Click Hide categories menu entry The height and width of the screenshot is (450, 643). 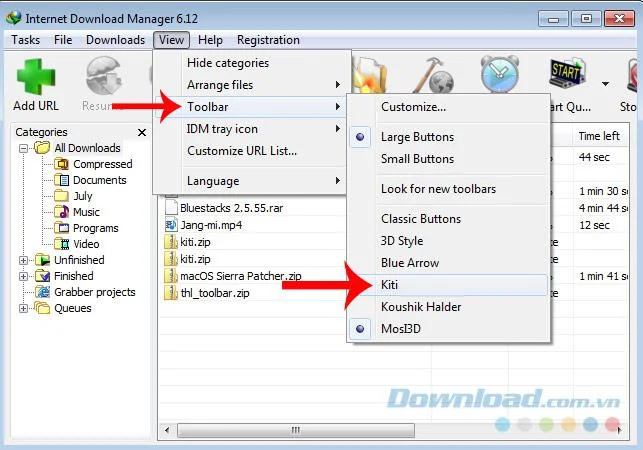click(x=250, y=63)
